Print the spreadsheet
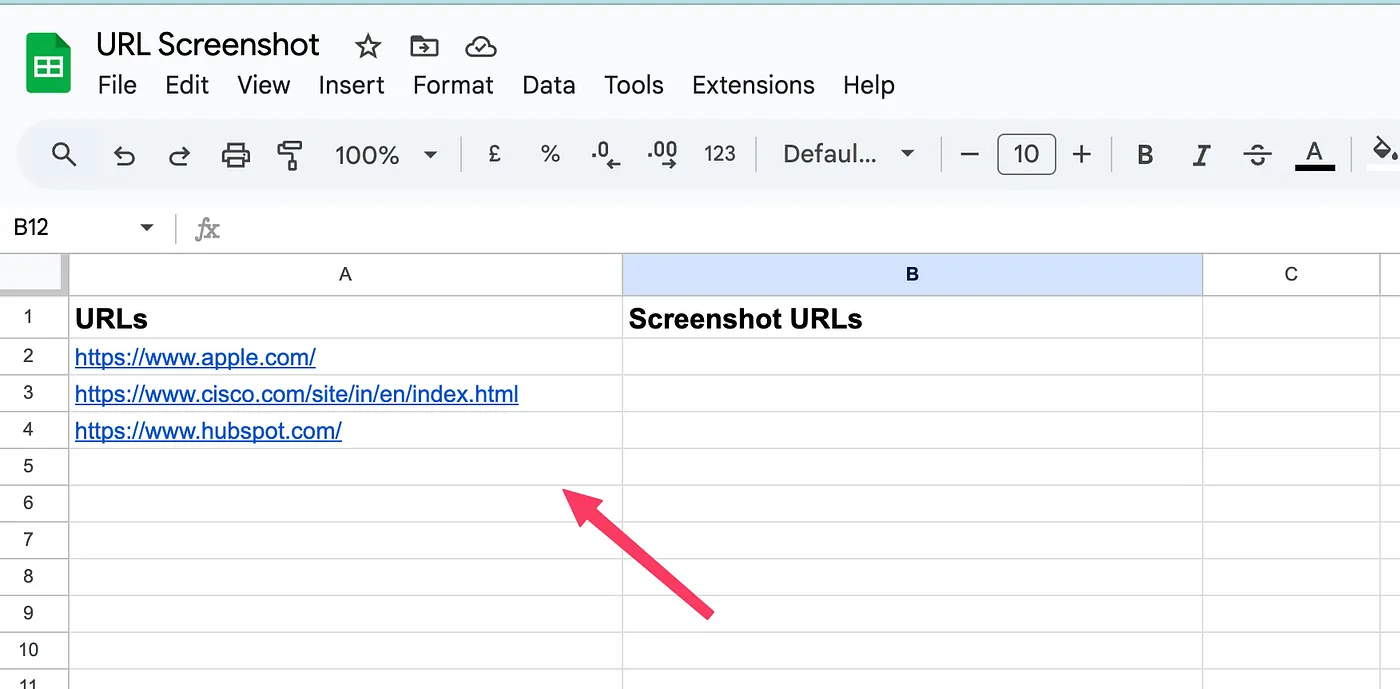This screenshot has height=689, width=1400. pos(235,154)
